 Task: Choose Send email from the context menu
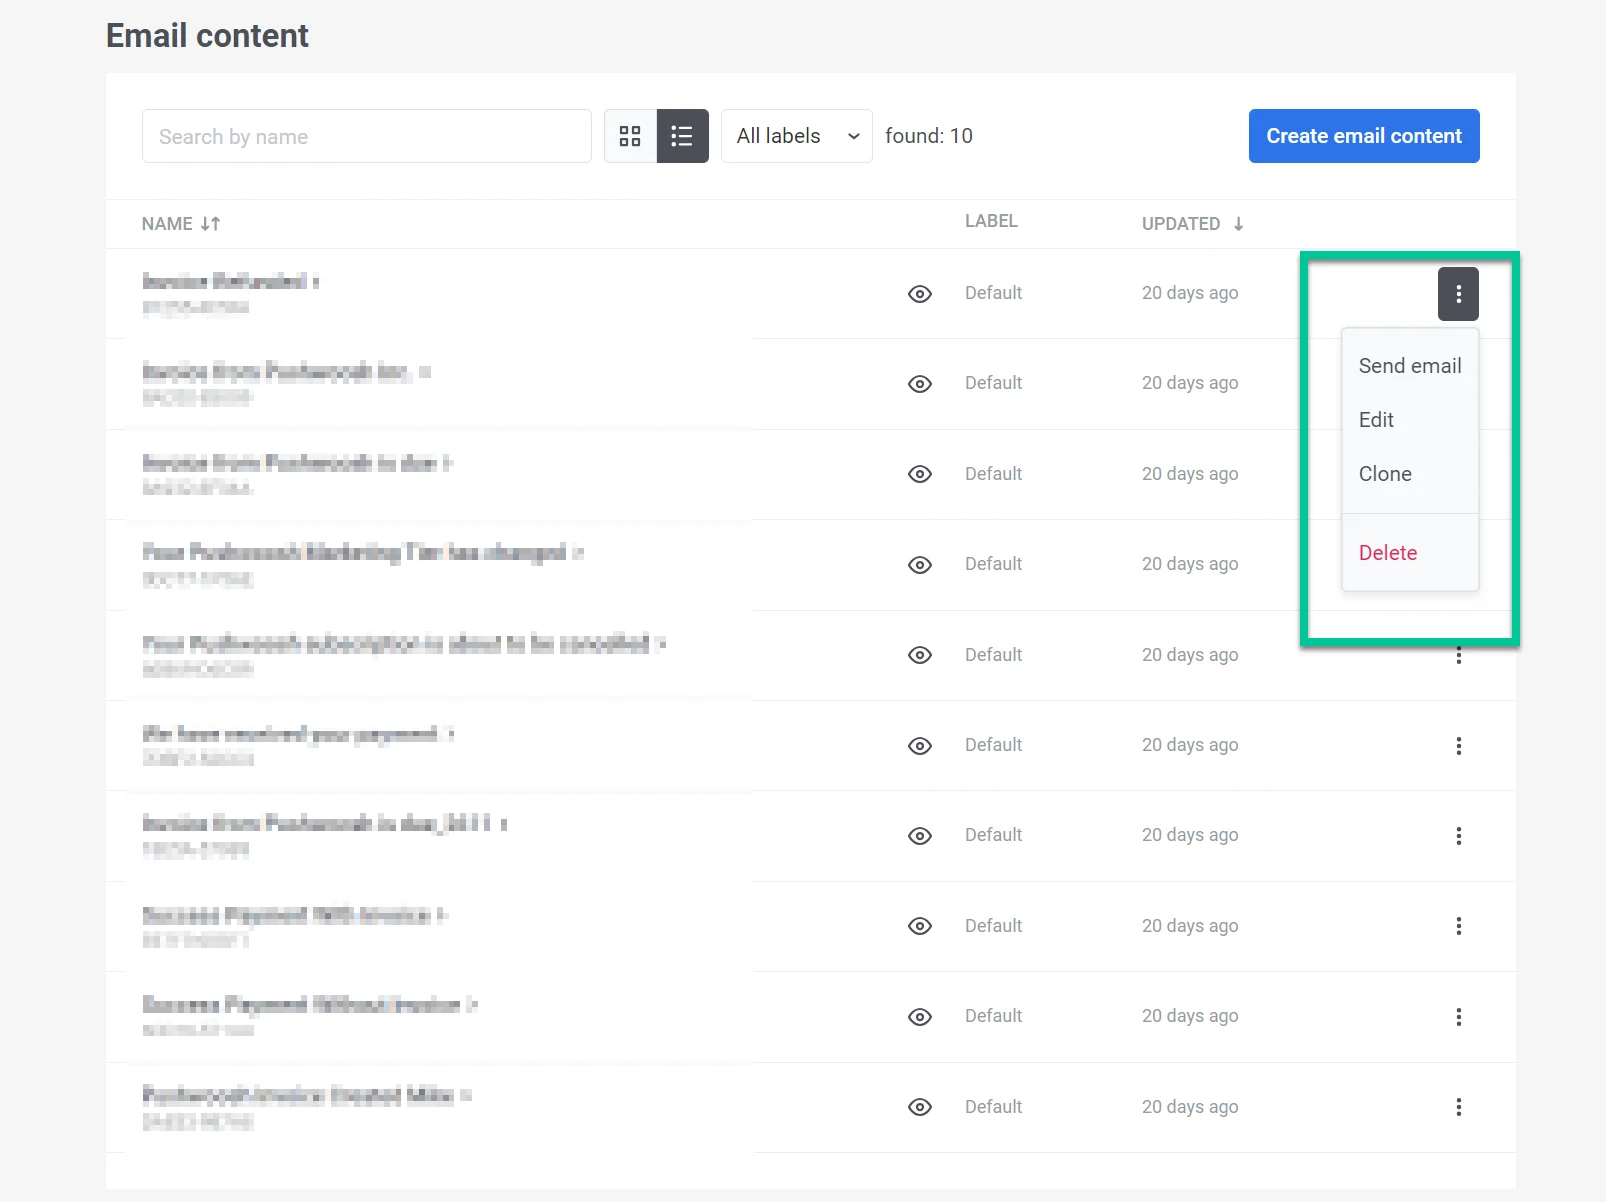[x=1409, y=366]
